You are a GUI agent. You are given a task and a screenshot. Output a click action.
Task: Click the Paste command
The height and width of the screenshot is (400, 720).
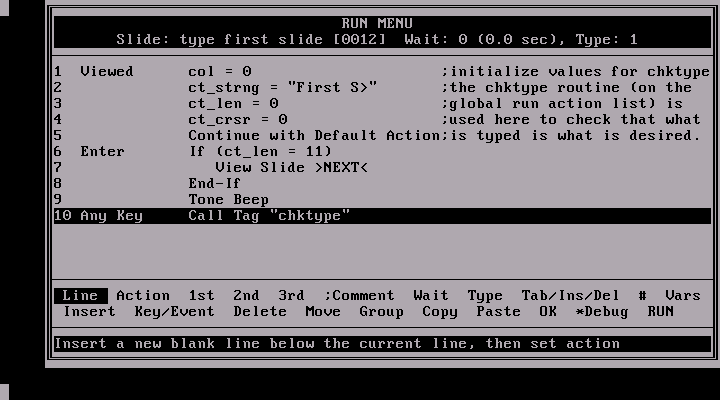pos(498,311)
